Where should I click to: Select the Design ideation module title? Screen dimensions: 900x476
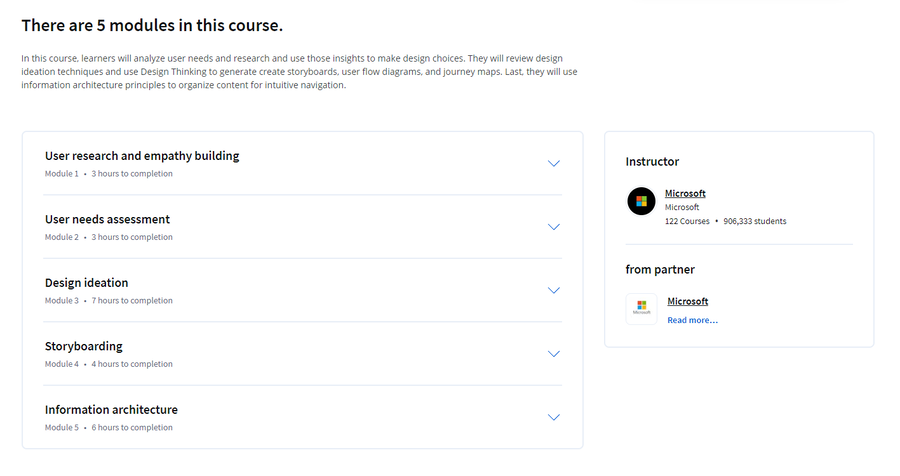coord(87,283)
